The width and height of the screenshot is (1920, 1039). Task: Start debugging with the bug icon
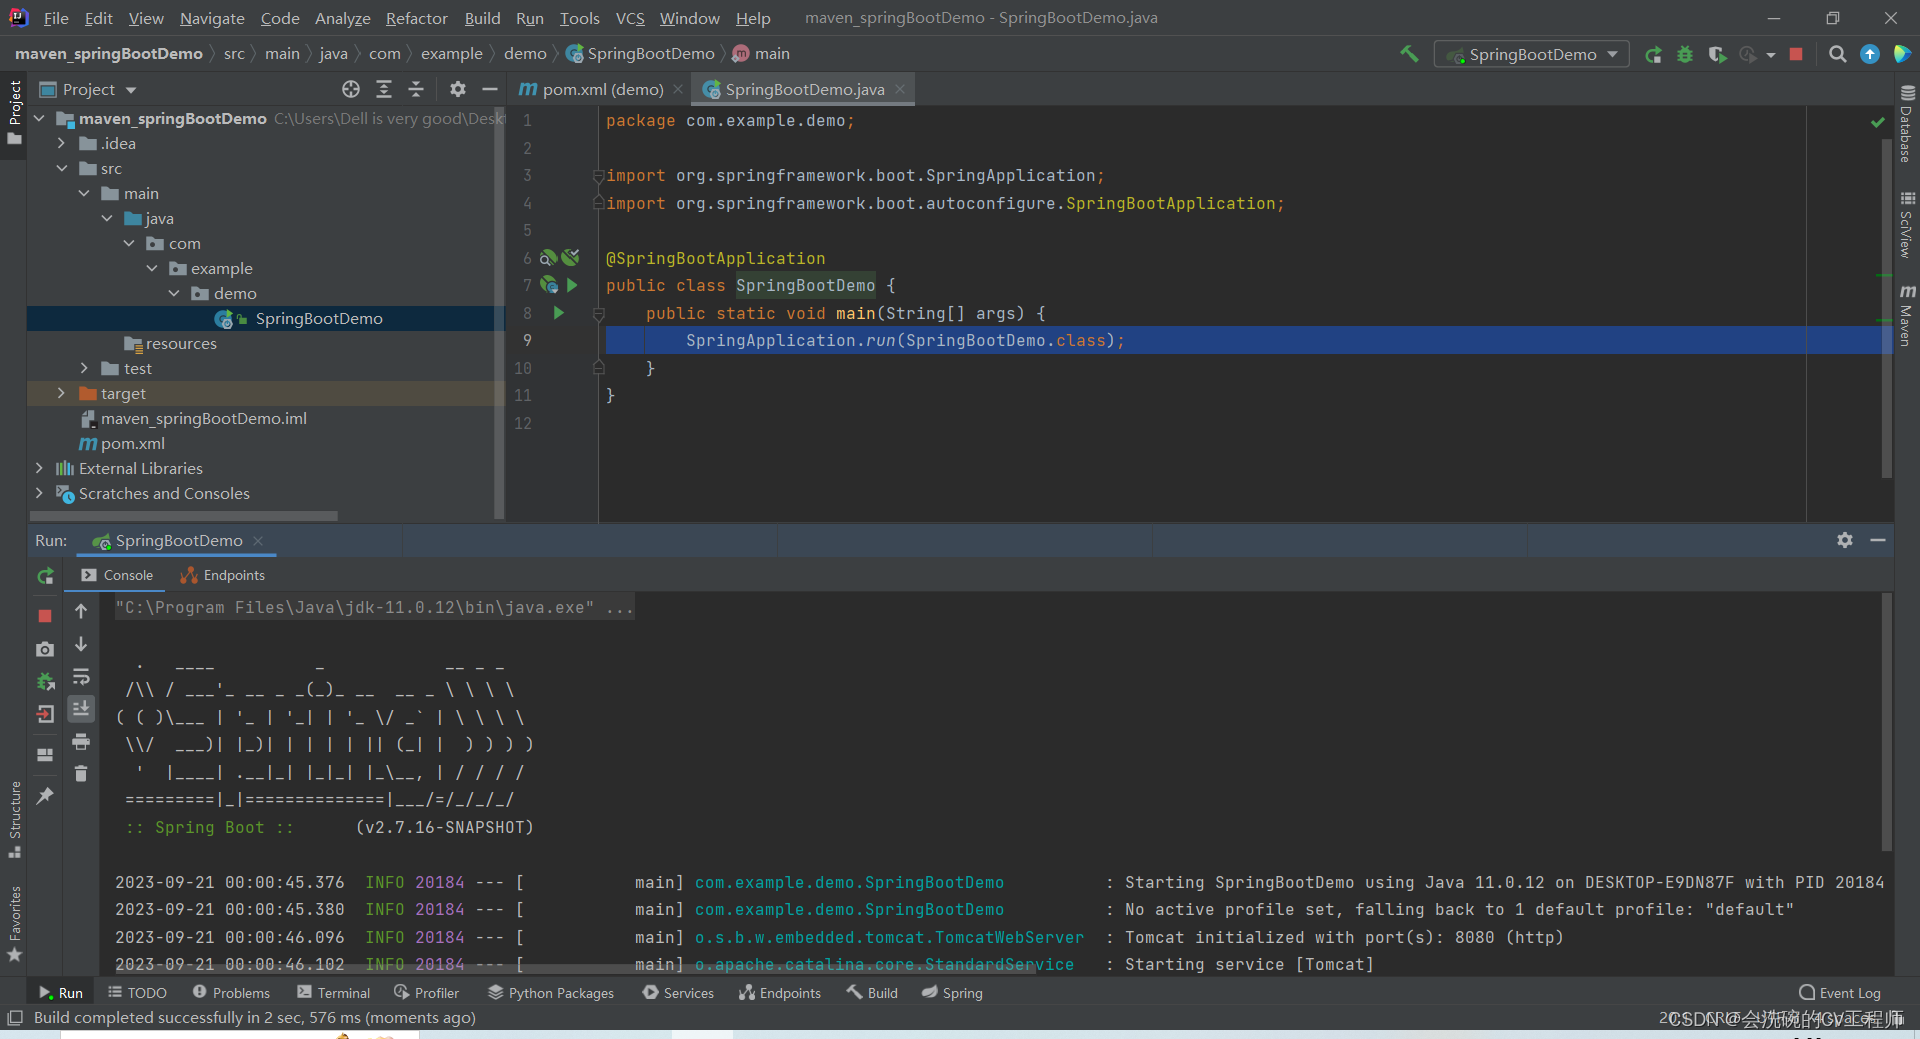click(x=1685, y=54)
